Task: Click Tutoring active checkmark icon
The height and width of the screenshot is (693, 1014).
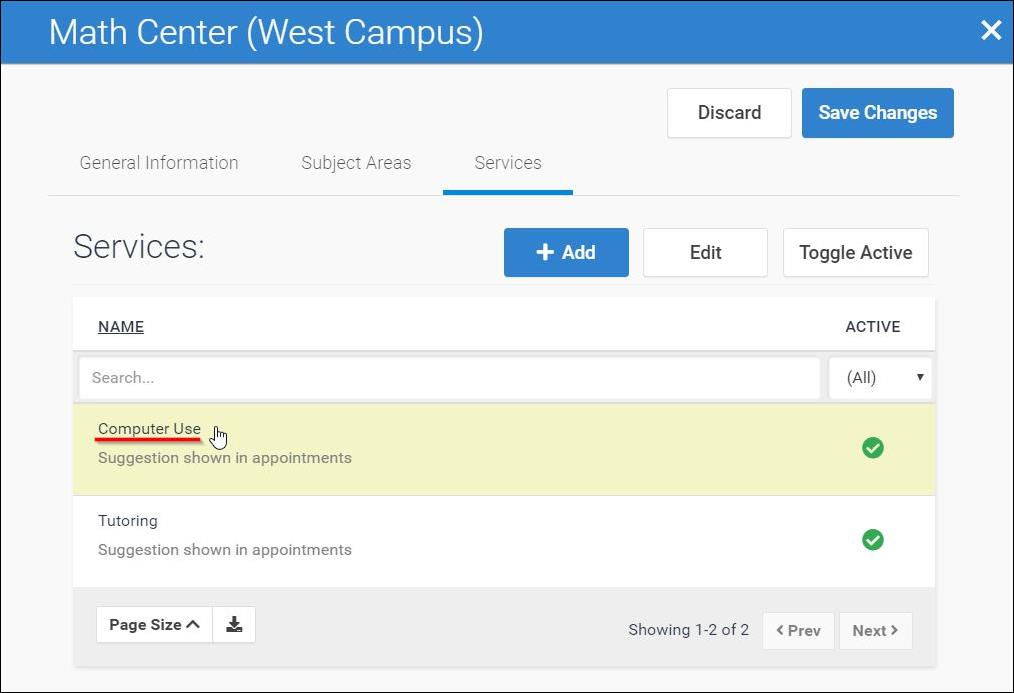Action: tap(873, 540)
